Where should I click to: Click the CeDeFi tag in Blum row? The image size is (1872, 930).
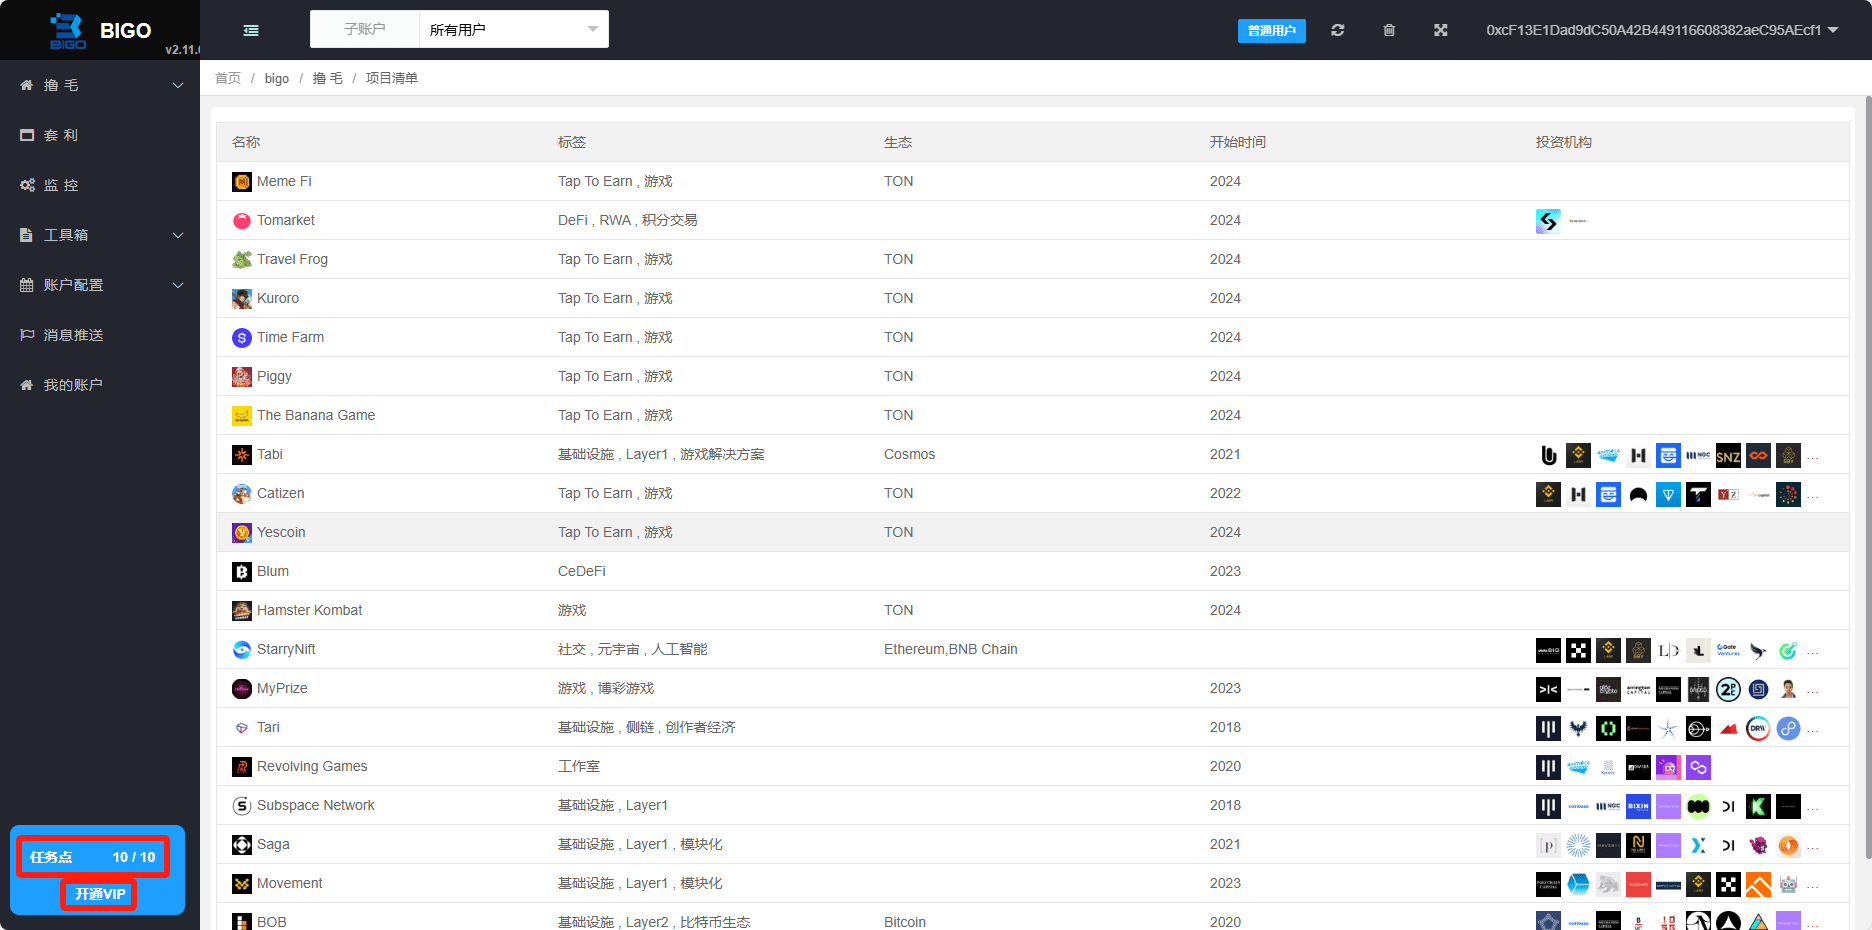click(582, 571)
